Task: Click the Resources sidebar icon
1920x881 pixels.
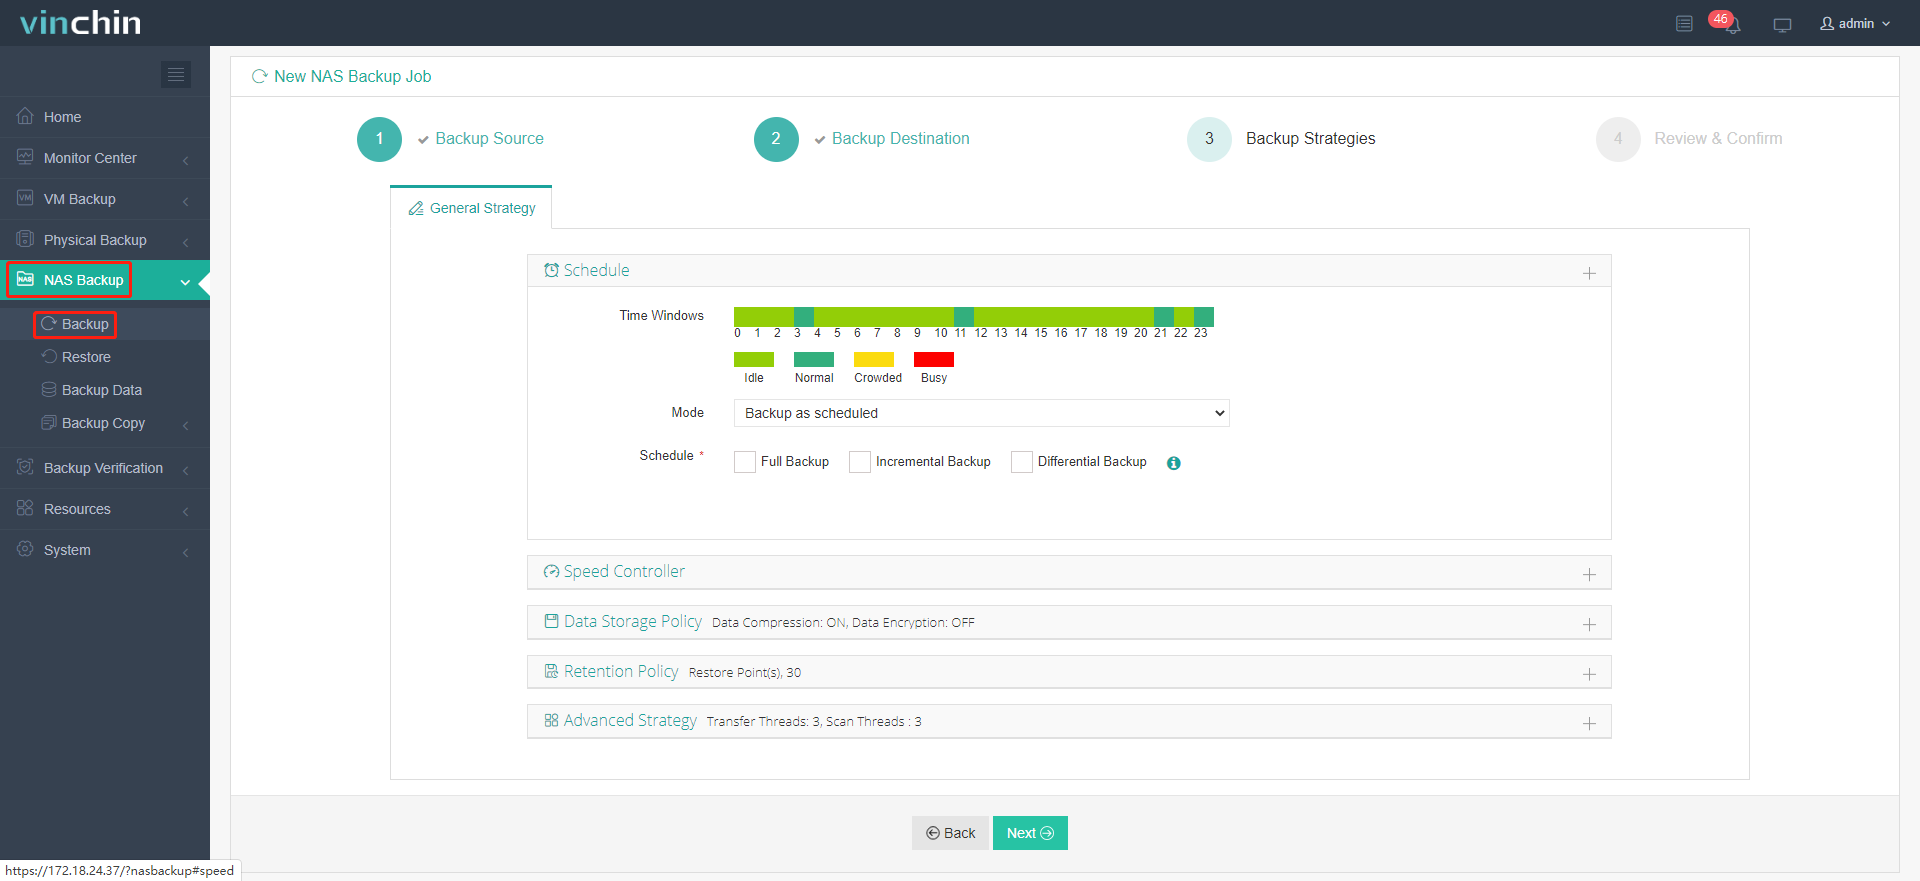Action: point(25,508)
